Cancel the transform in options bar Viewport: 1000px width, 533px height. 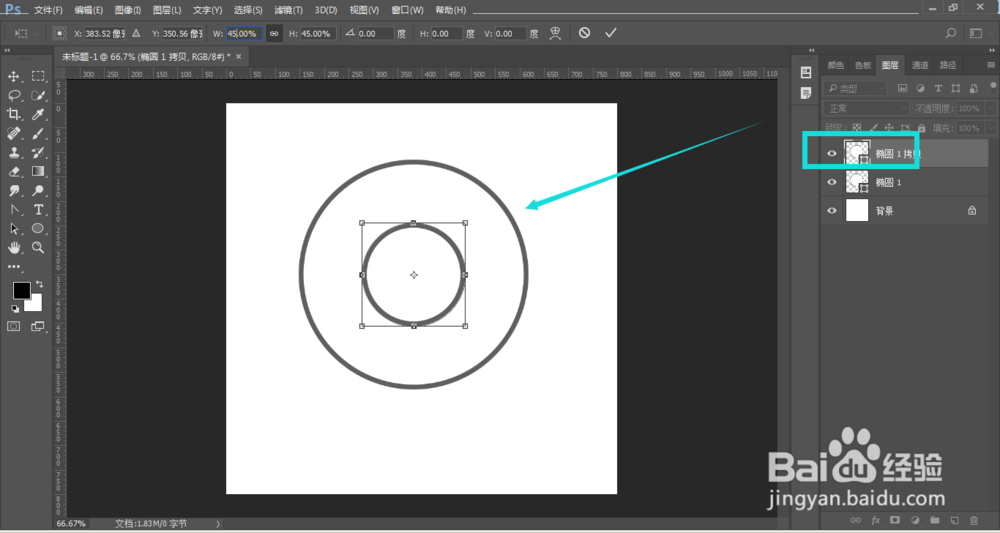pyautogui.click(x=584, y=33)
